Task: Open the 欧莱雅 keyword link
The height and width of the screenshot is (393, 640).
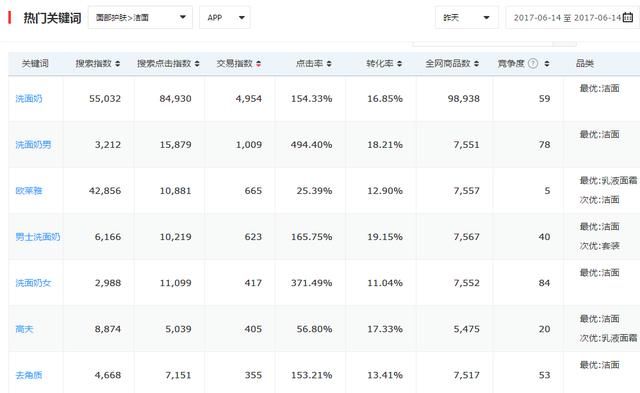Action: 29,191
